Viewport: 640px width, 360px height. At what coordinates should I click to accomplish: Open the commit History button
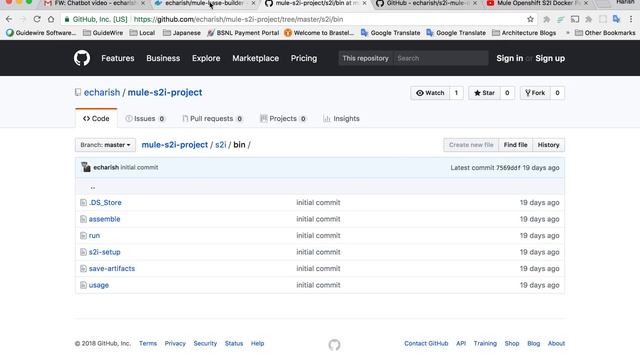549,145
